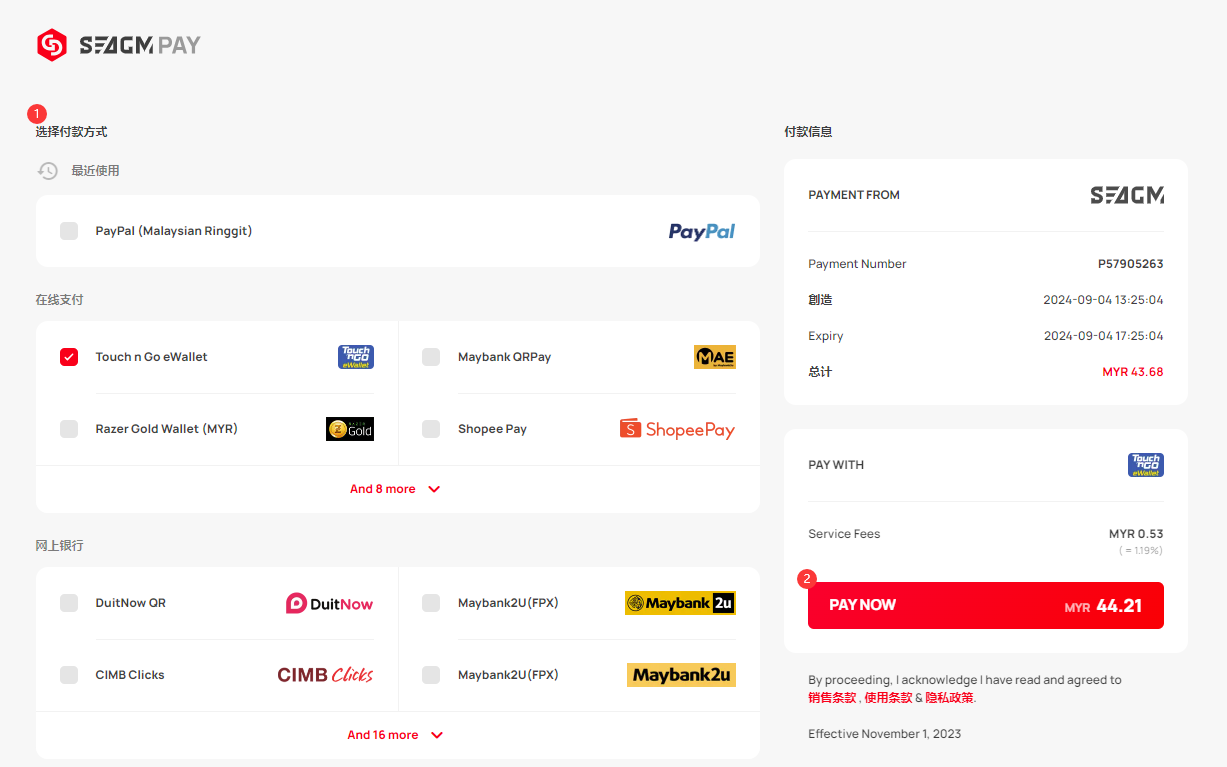Click the Shopee Pay label
This screenshot has height=767, width=1227.
click(492, 429)
